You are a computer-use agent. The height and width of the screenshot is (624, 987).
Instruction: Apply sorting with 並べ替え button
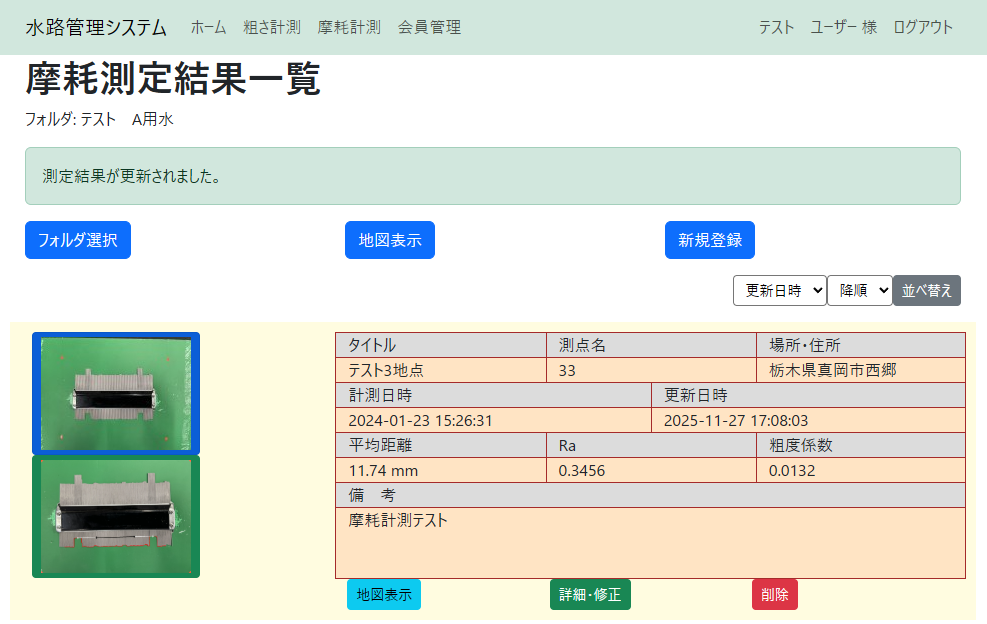pos(926,290)
